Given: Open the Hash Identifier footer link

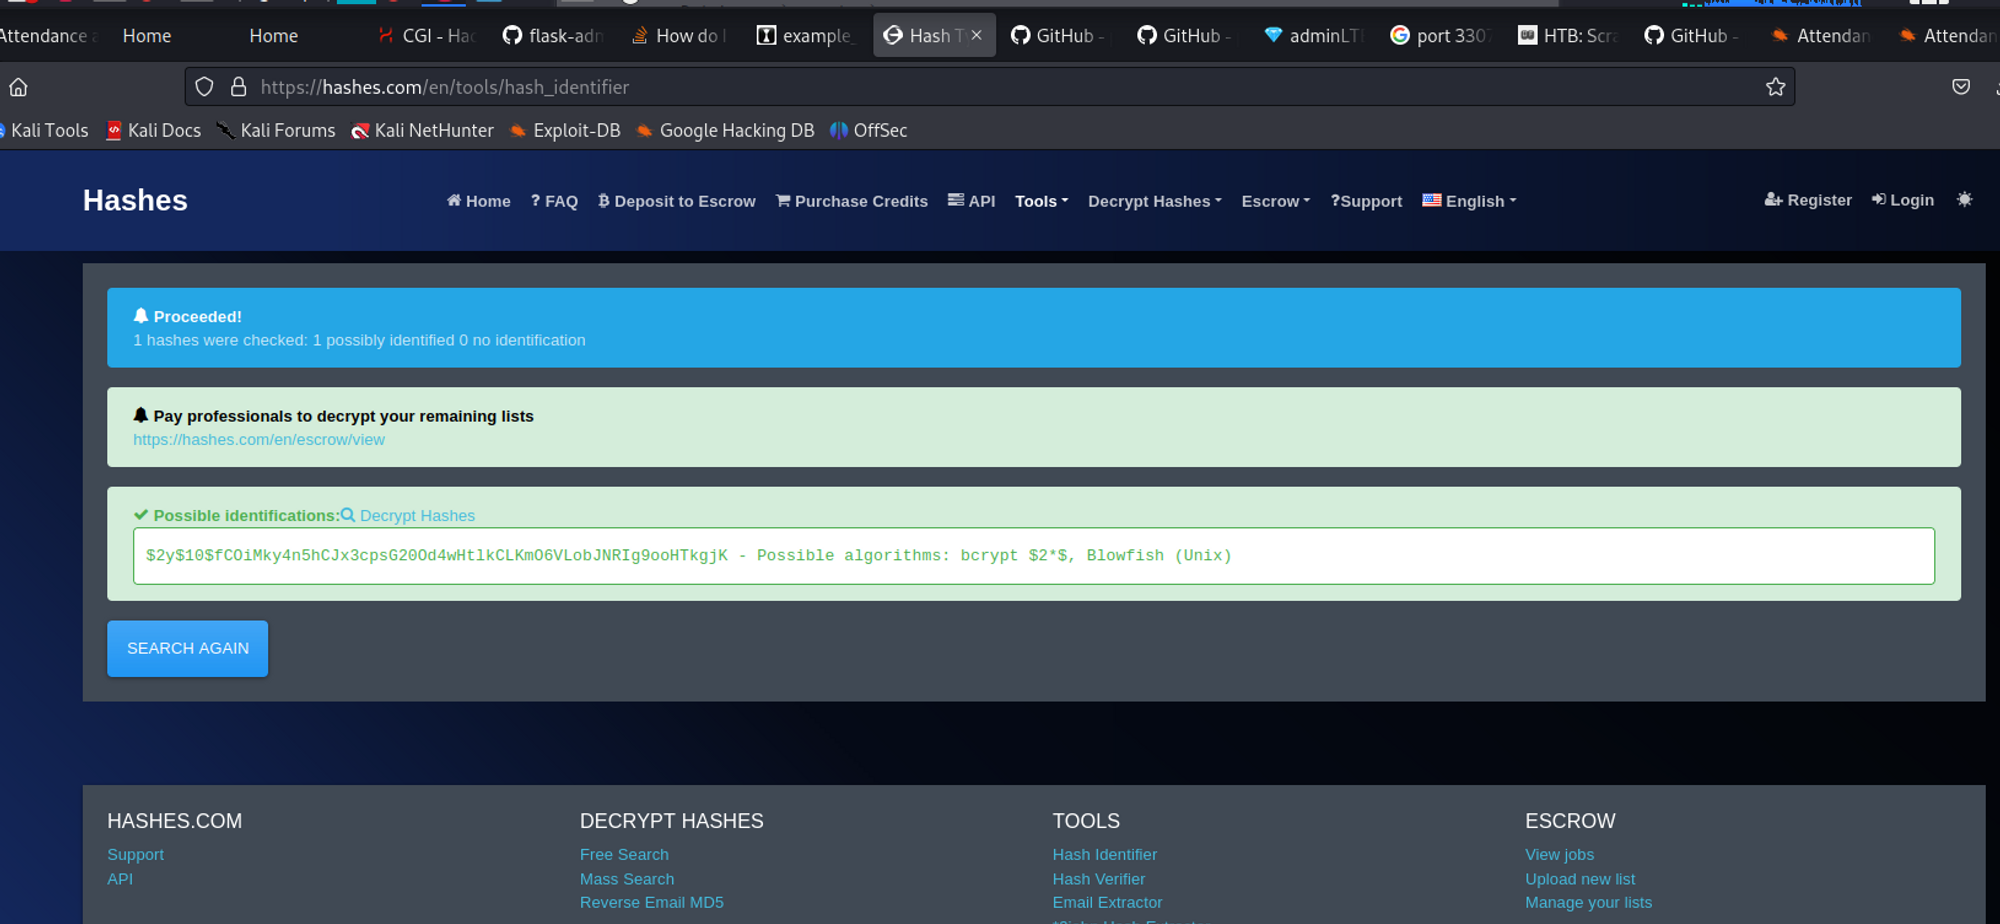Looking at the screenshot, I should pos(1104,854).
